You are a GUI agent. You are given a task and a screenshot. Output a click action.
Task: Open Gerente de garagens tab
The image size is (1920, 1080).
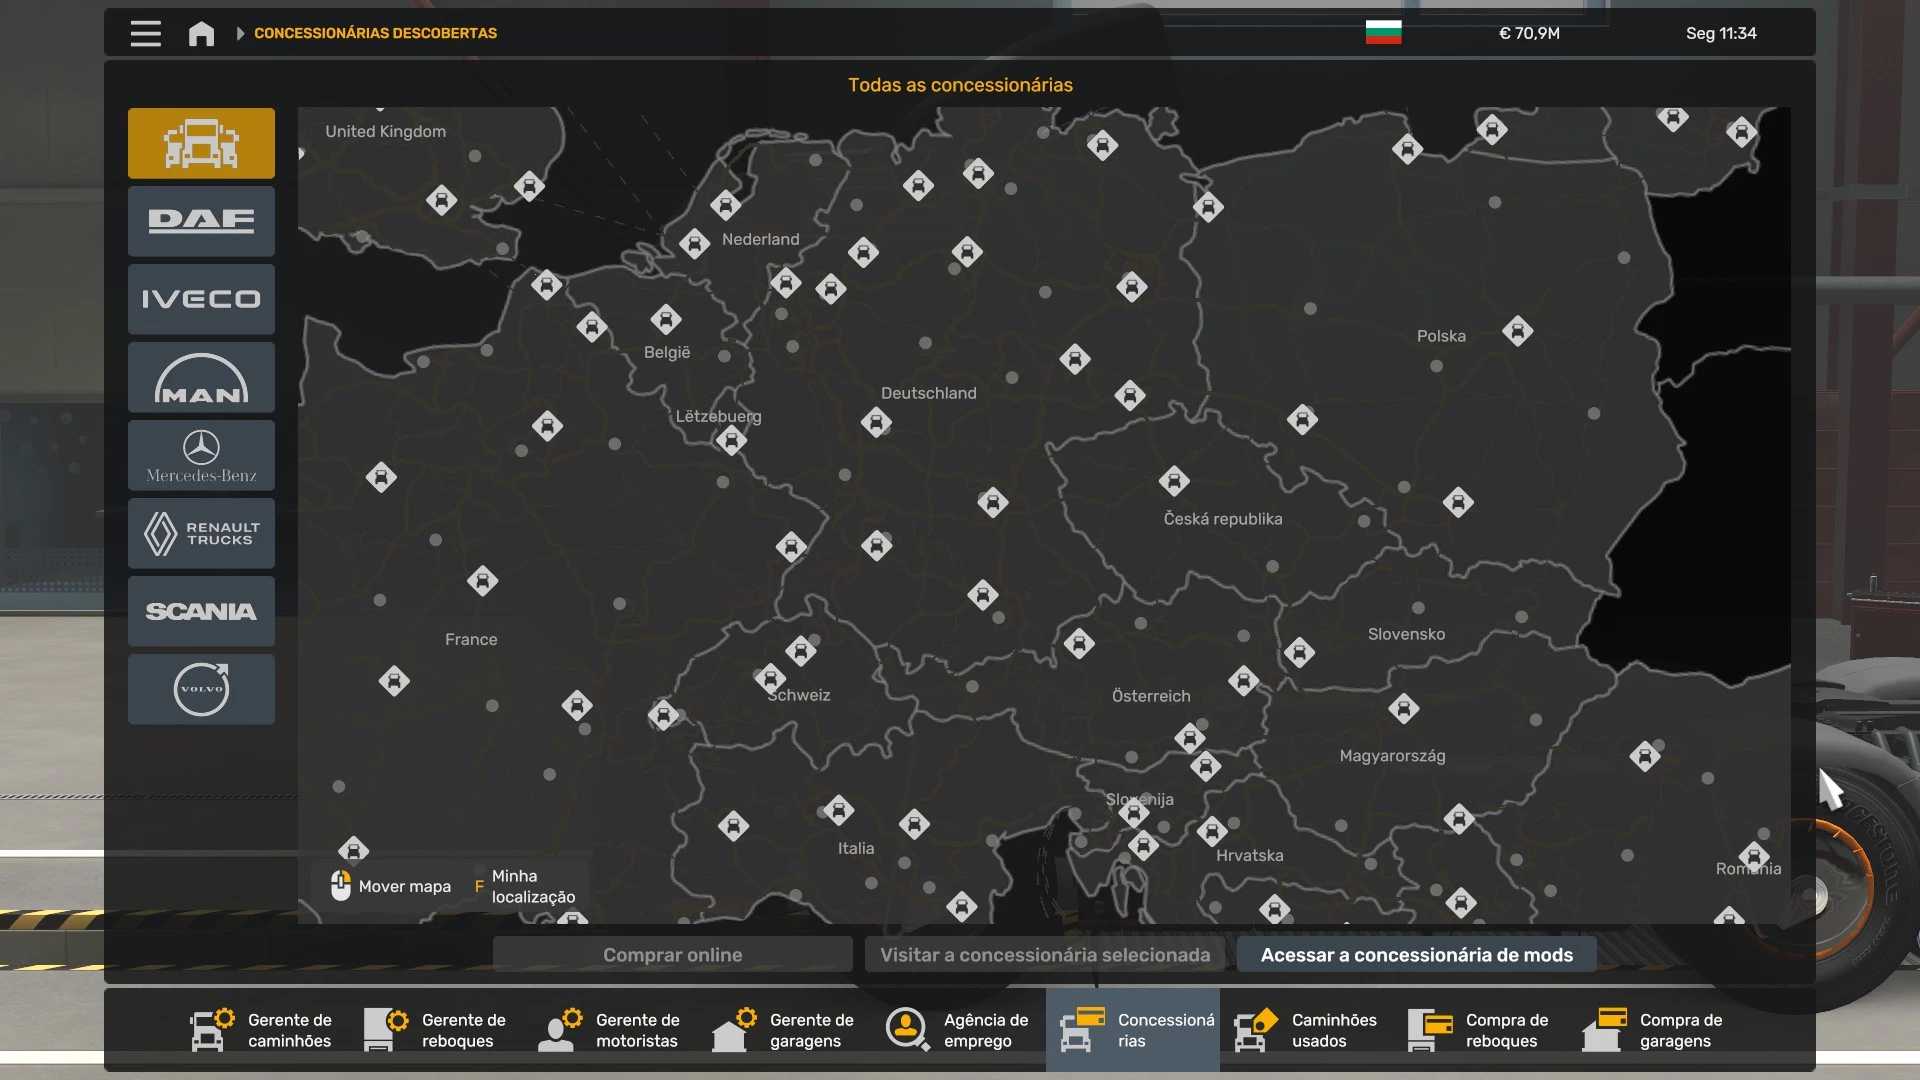784,1030
